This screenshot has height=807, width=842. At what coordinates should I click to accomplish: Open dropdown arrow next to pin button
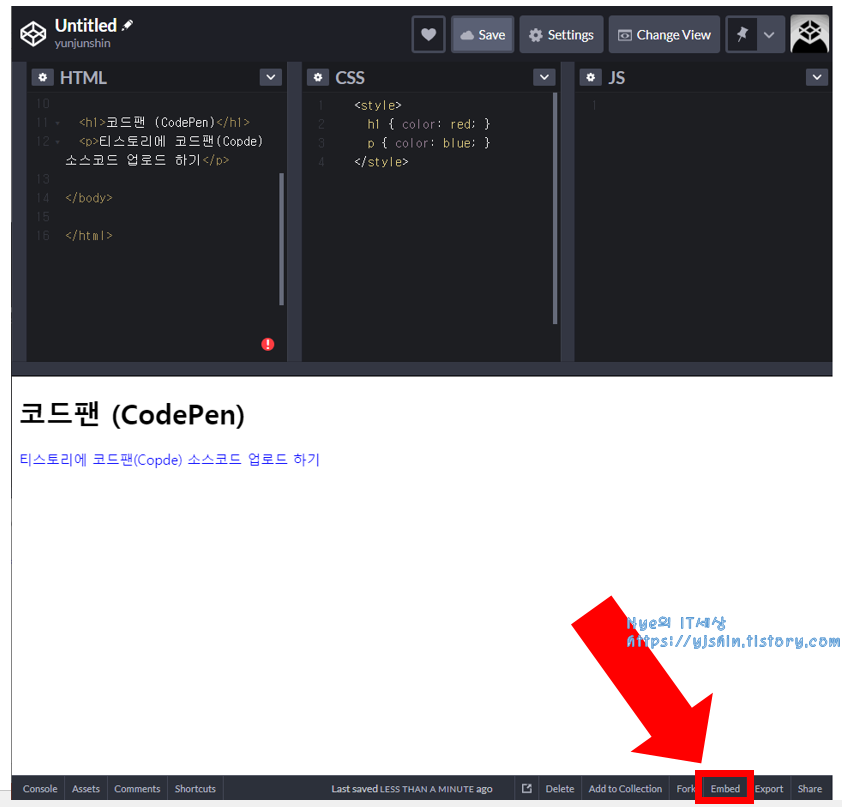769,34
